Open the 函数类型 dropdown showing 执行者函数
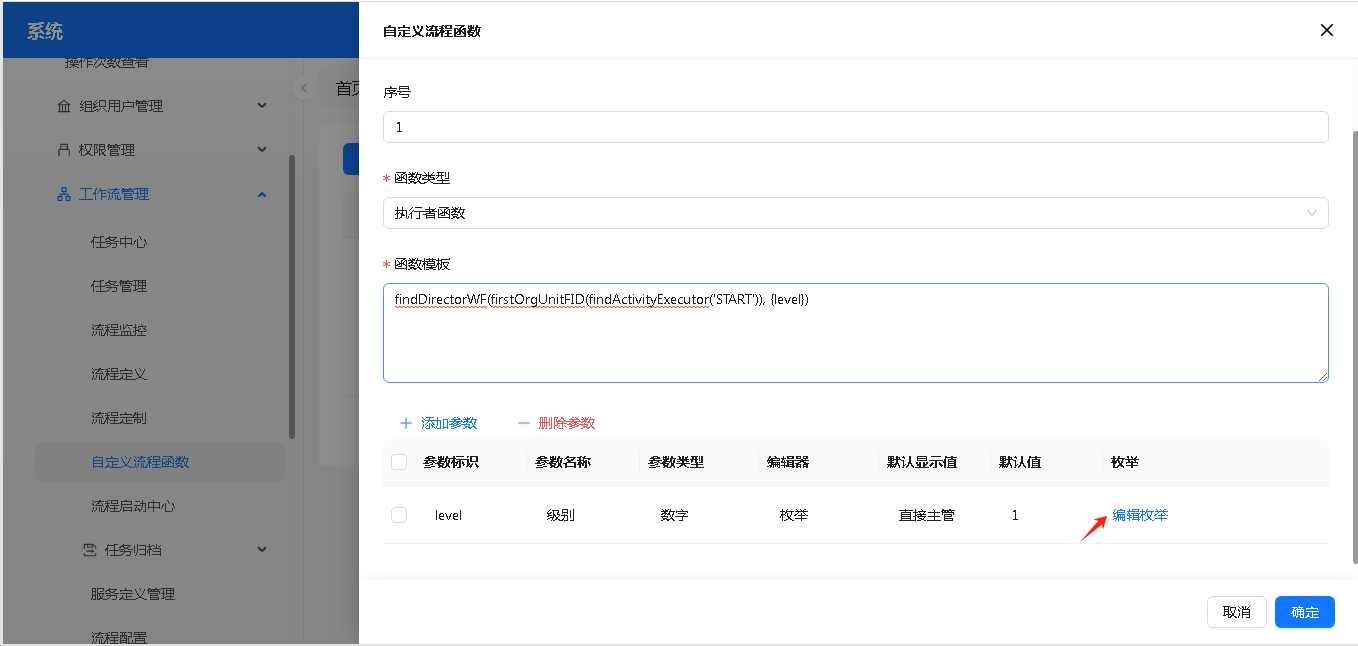Image resolution: width=1358 pixels, height=646 pixels. coord(855,213)
